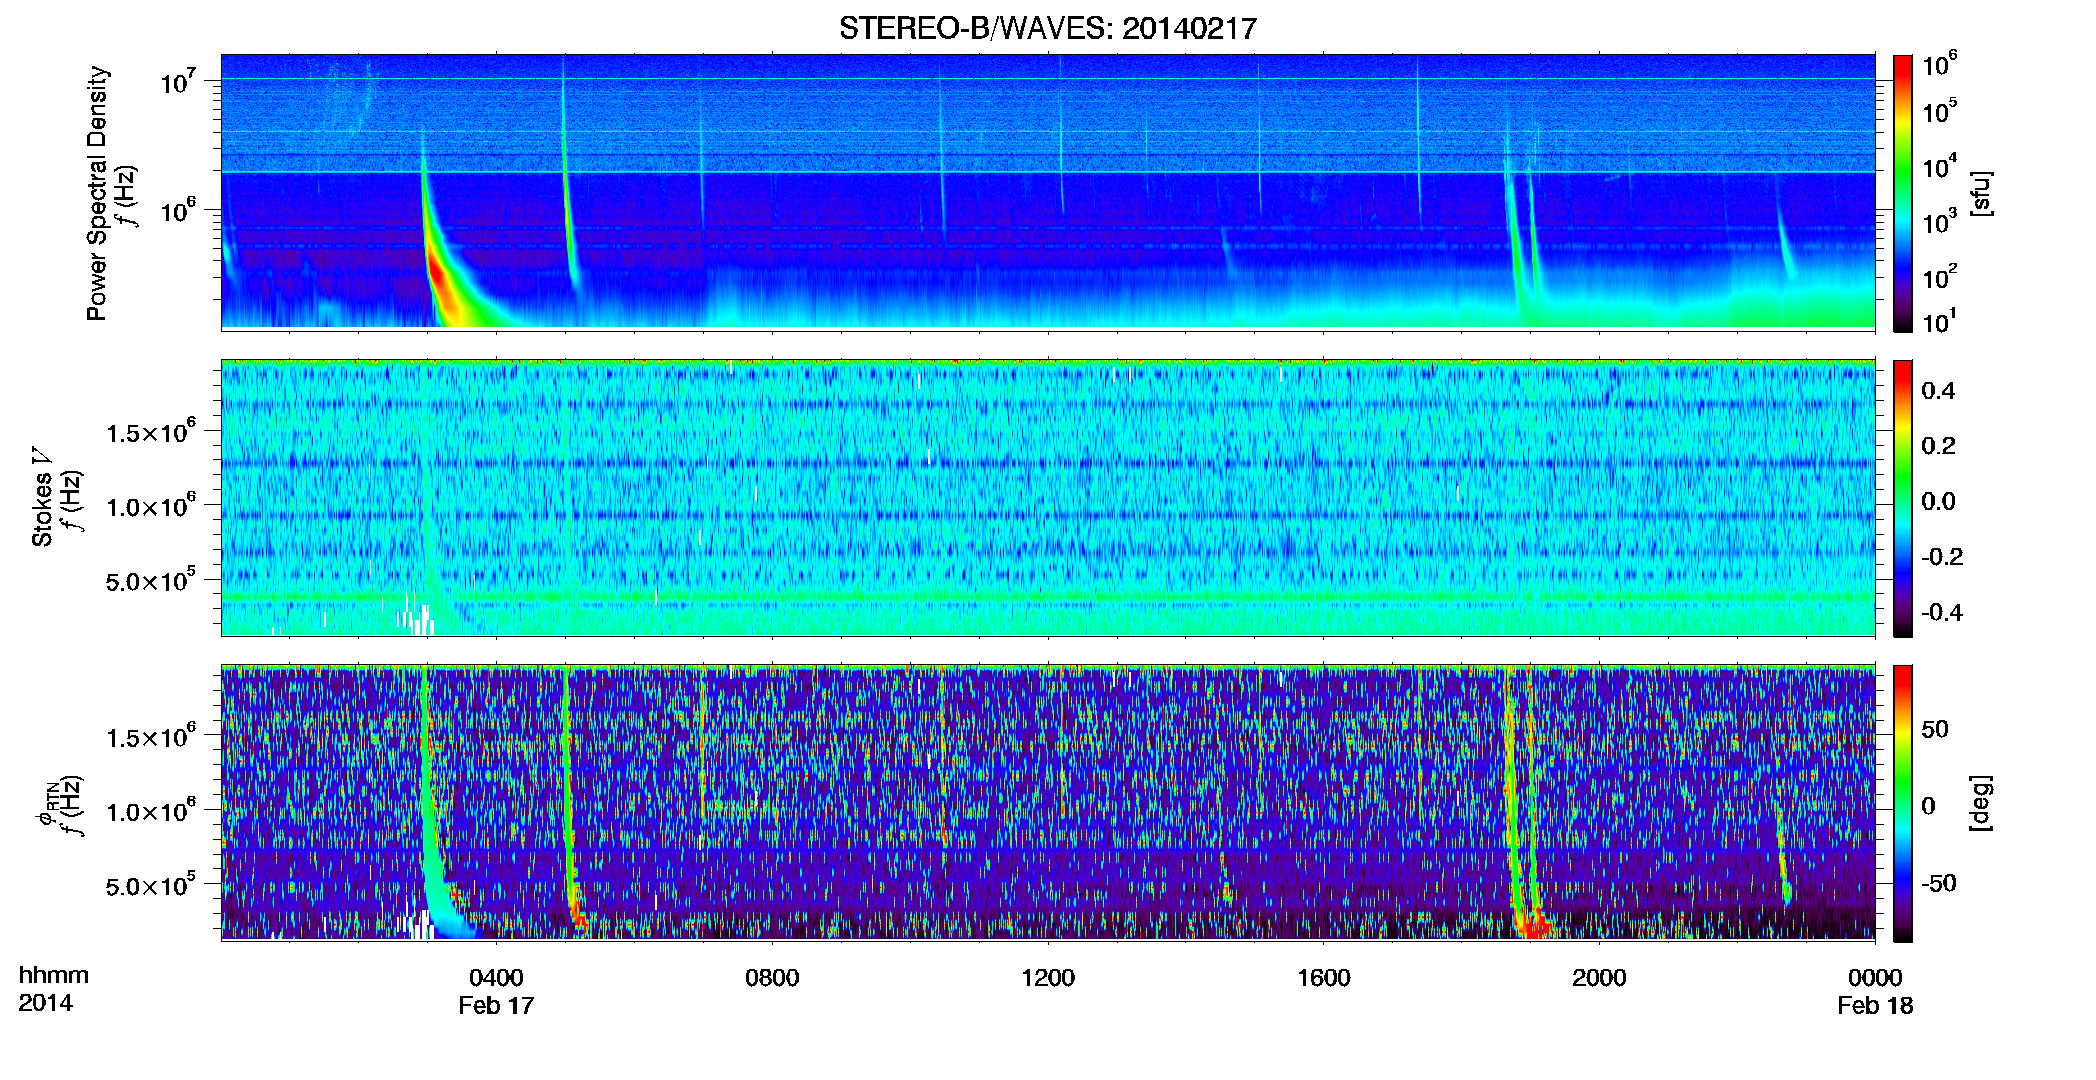Select the 1.0×10^6 tick of the Stokes V panel

[x=151, y=506]
